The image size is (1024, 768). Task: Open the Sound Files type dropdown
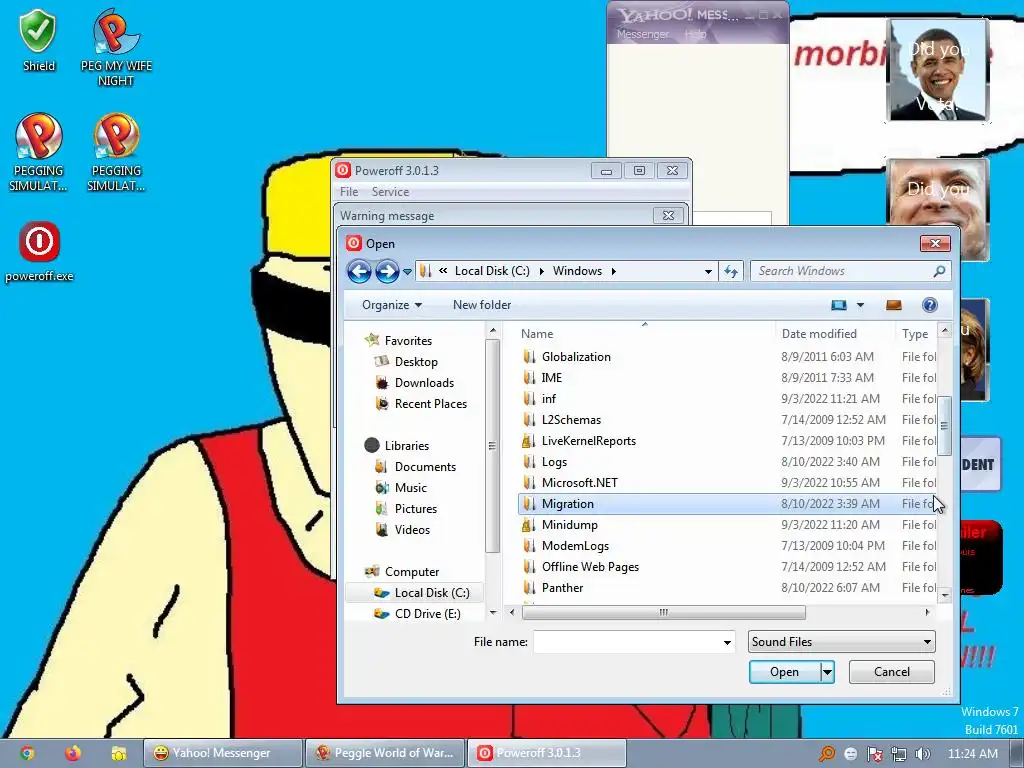click(841, 642)
